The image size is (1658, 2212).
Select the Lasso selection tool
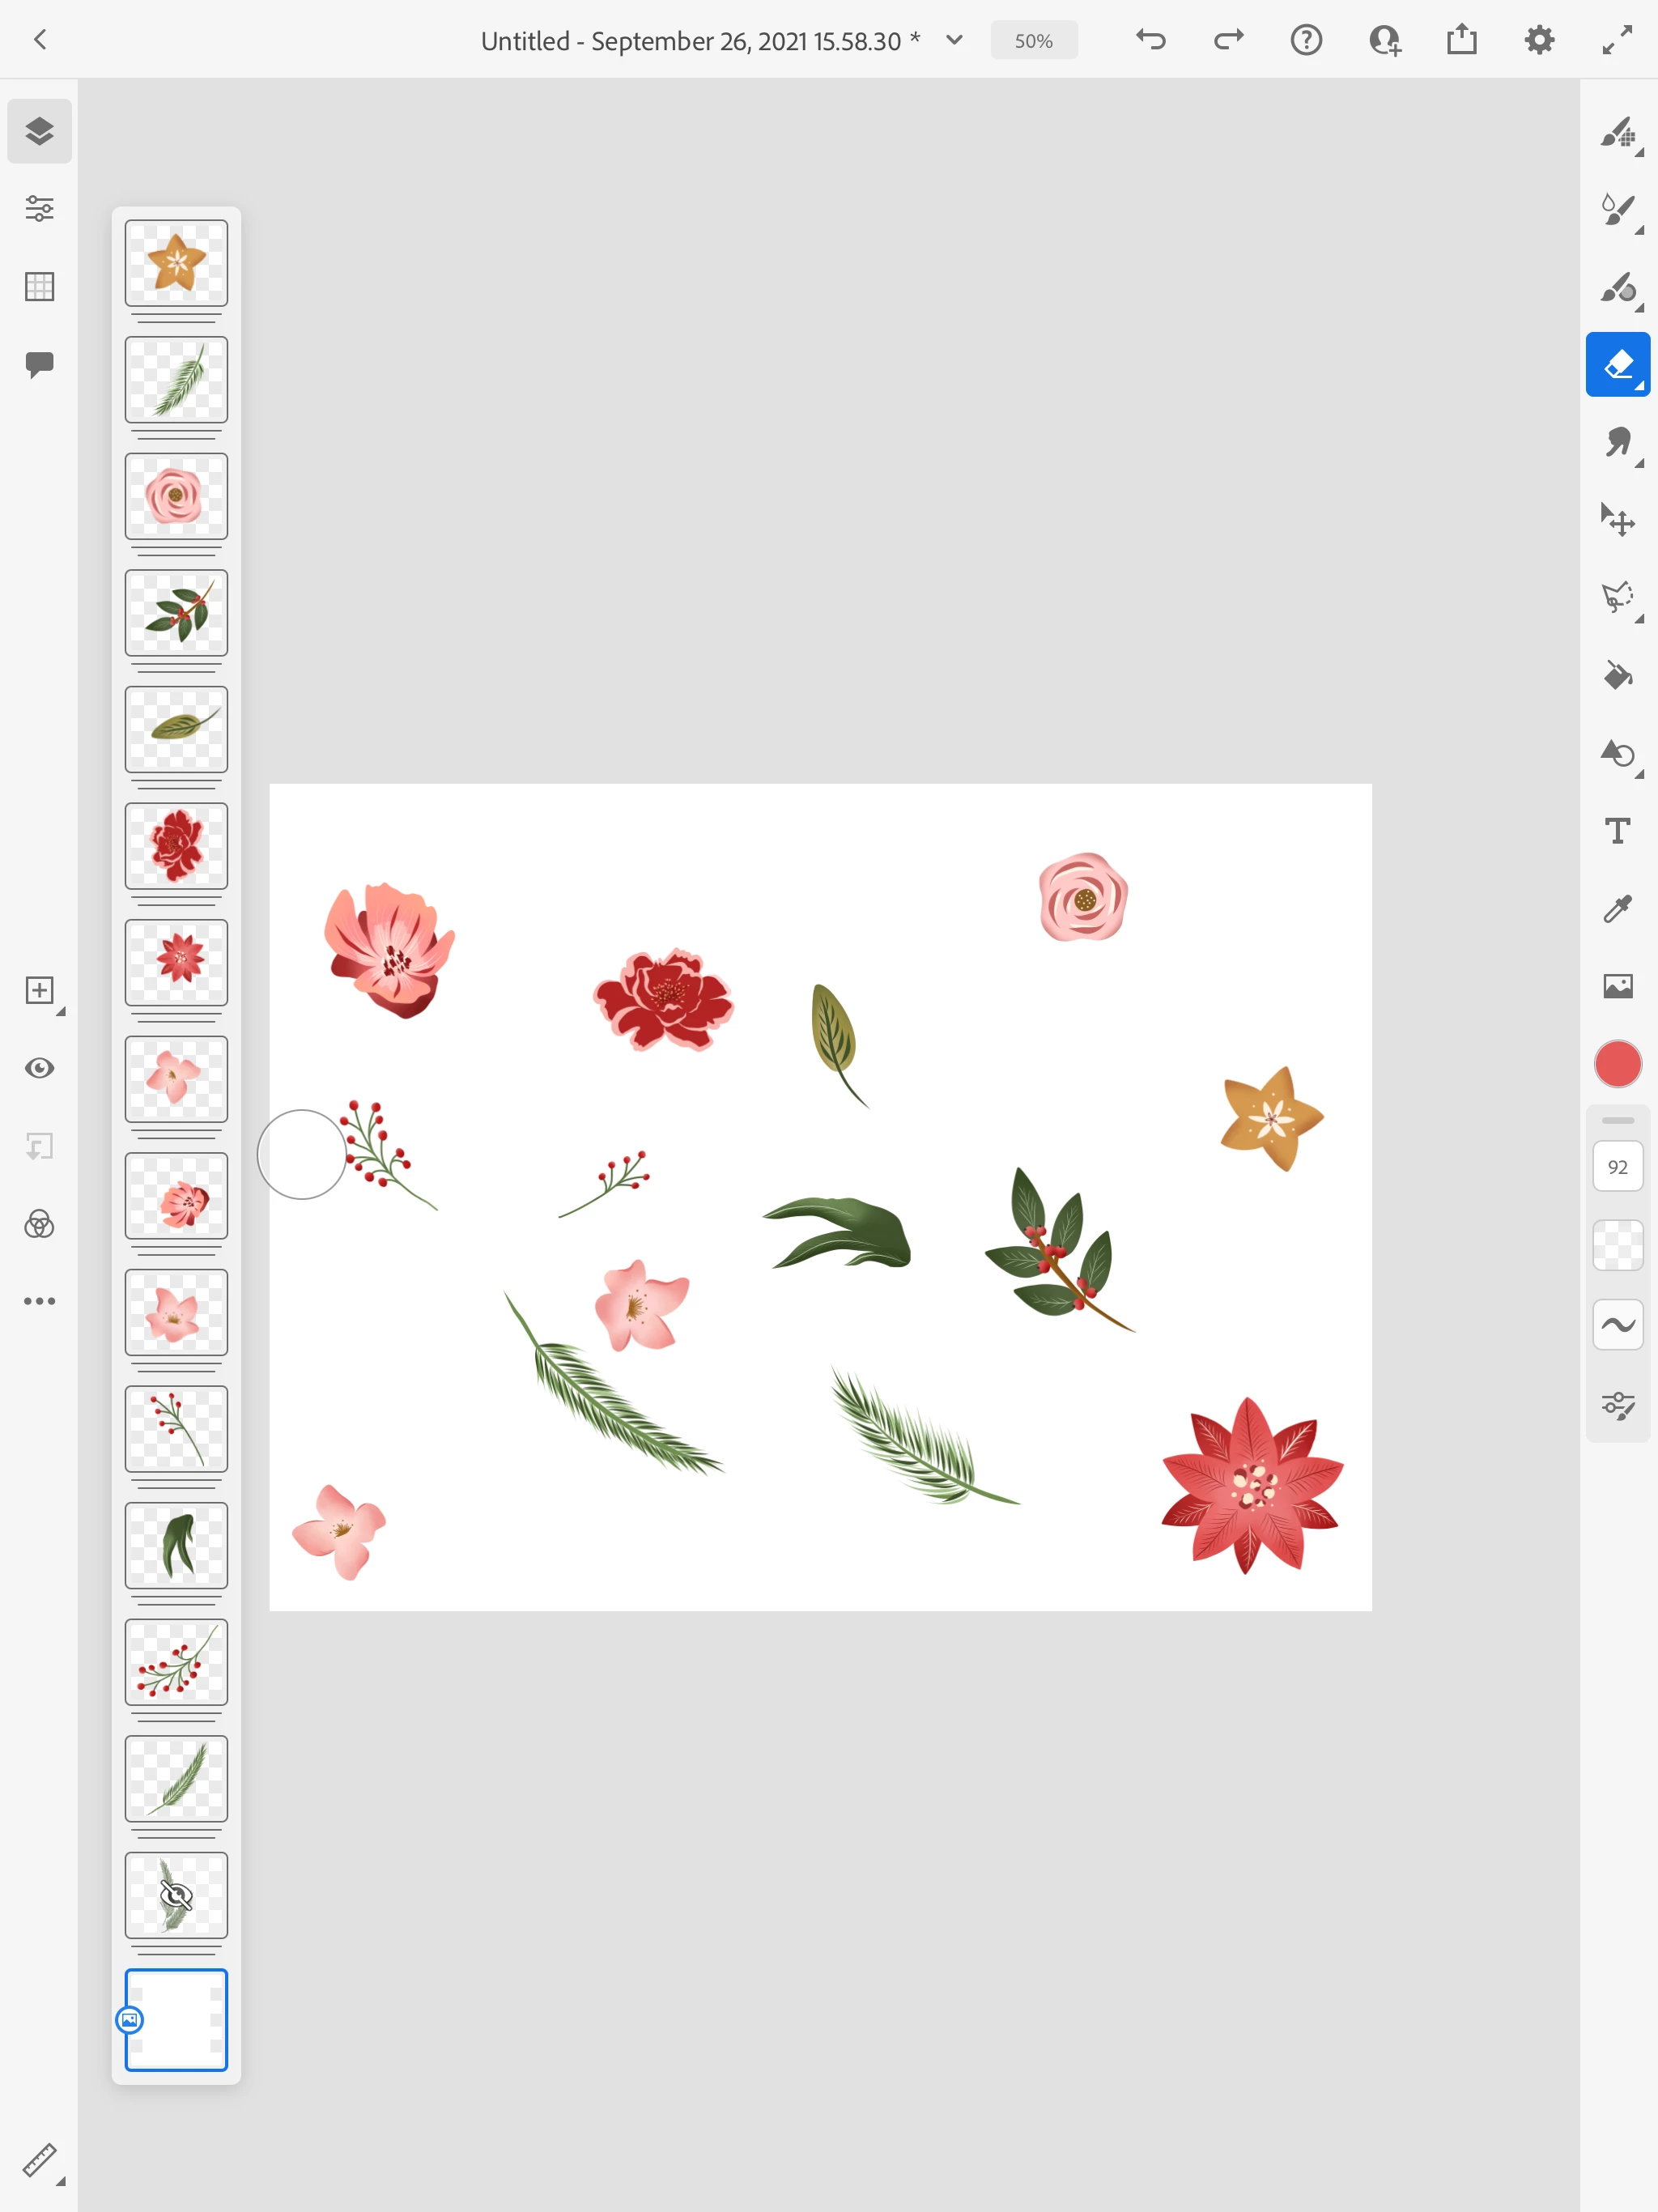tap(1617, 598)
